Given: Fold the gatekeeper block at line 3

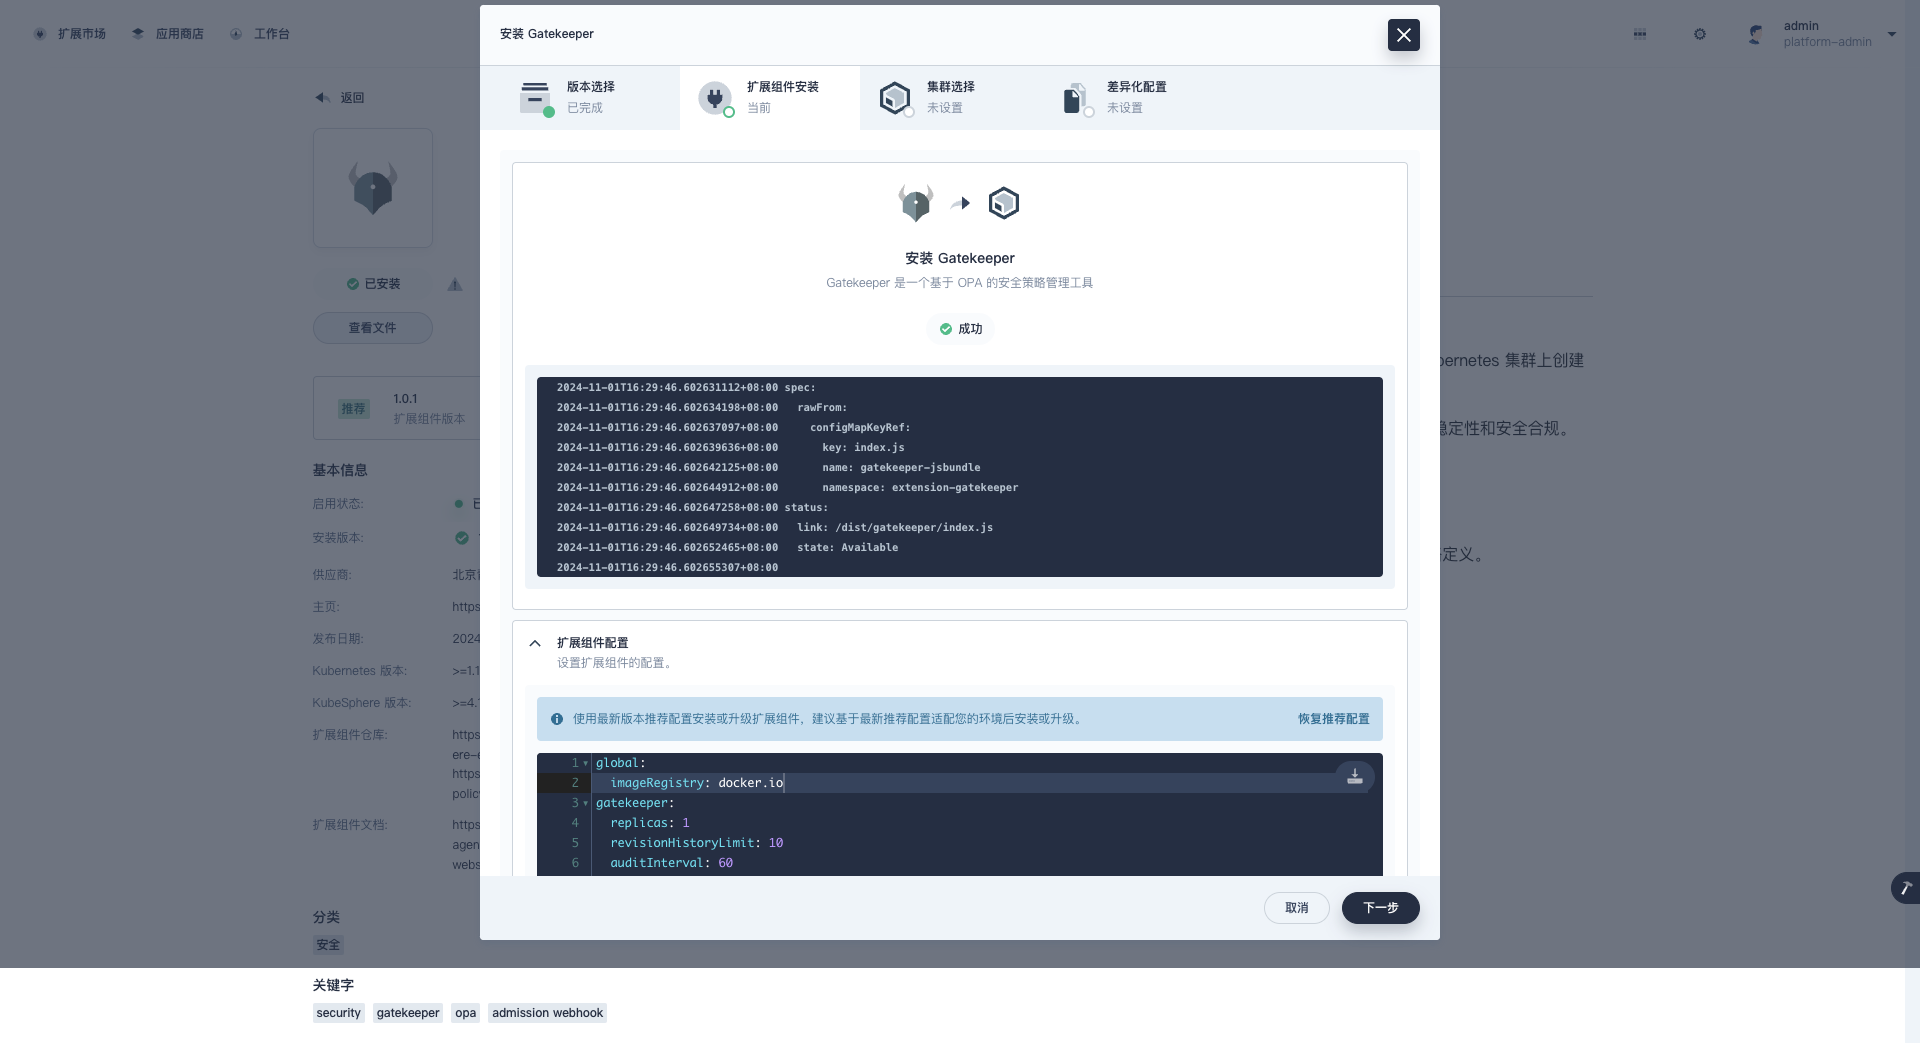Looking at the screenshot, I should coord(586,803).
